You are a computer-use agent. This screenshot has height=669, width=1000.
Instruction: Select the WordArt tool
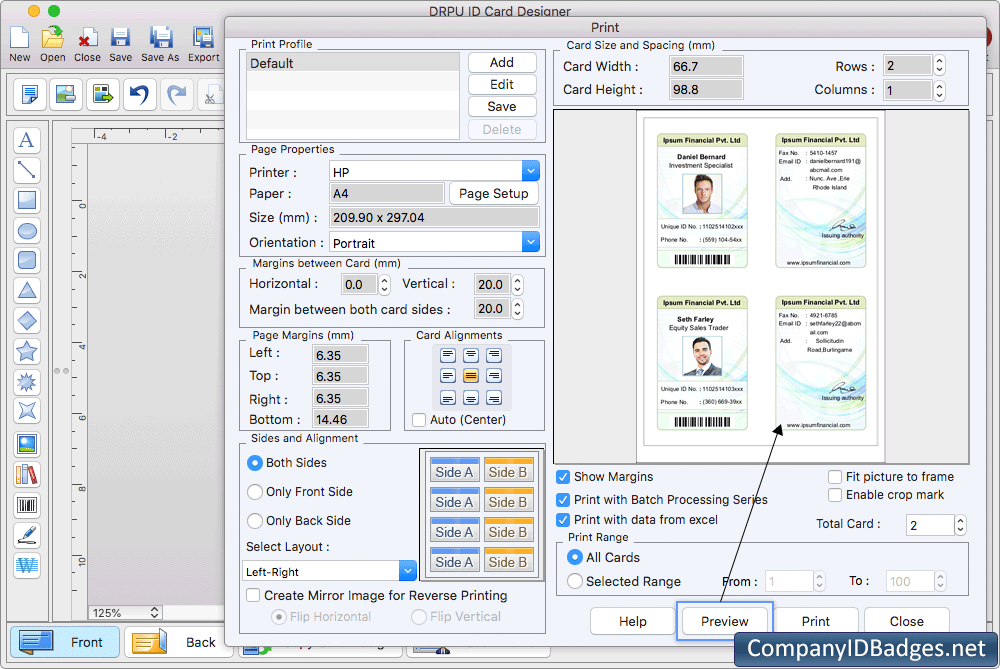[27, 565]
